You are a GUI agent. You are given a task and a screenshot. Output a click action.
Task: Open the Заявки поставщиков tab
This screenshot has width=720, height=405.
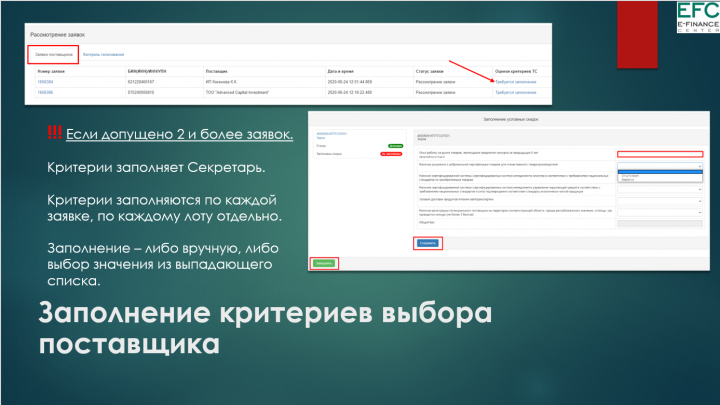54,55
